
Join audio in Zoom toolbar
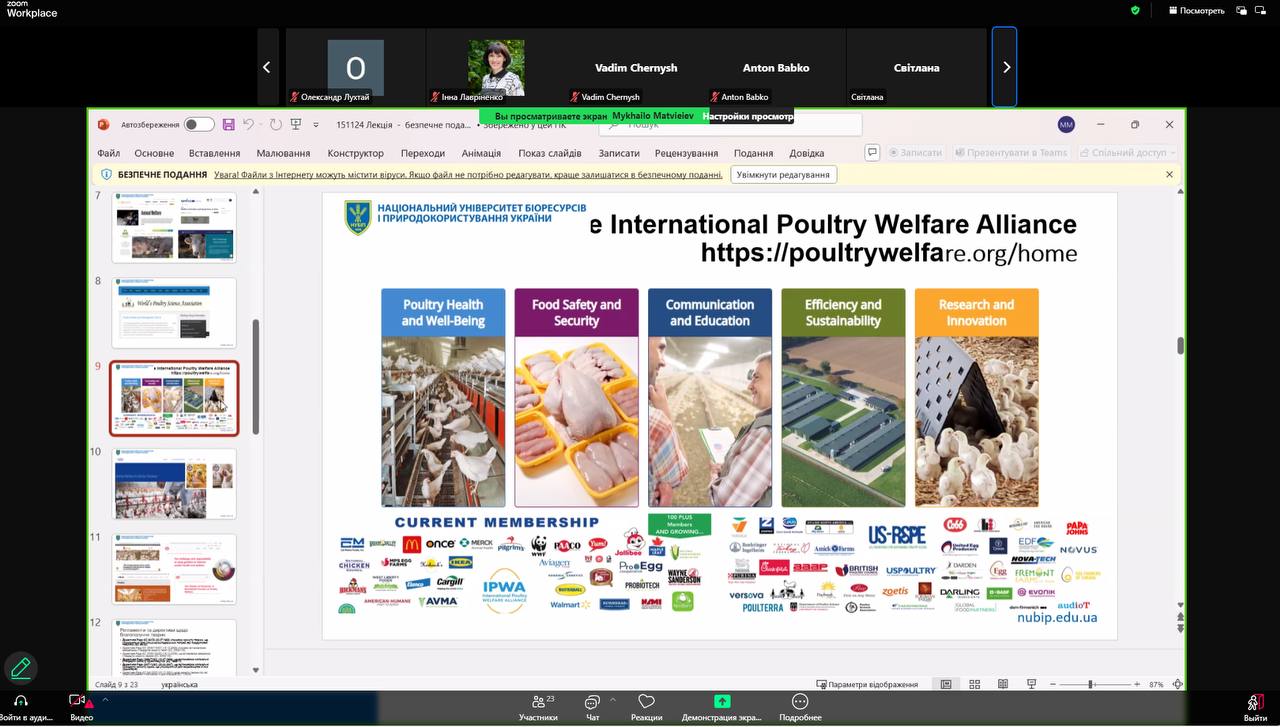[x=22, y=707]
